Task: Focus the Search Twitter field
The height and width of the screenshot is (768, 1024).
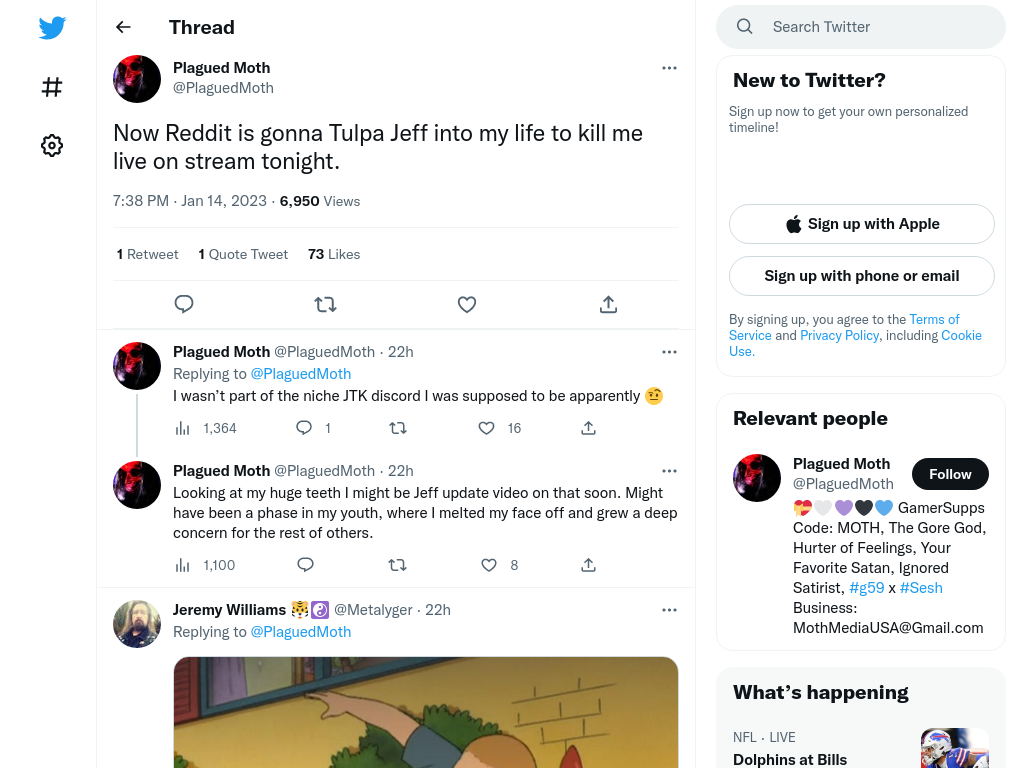Action: 861,27
